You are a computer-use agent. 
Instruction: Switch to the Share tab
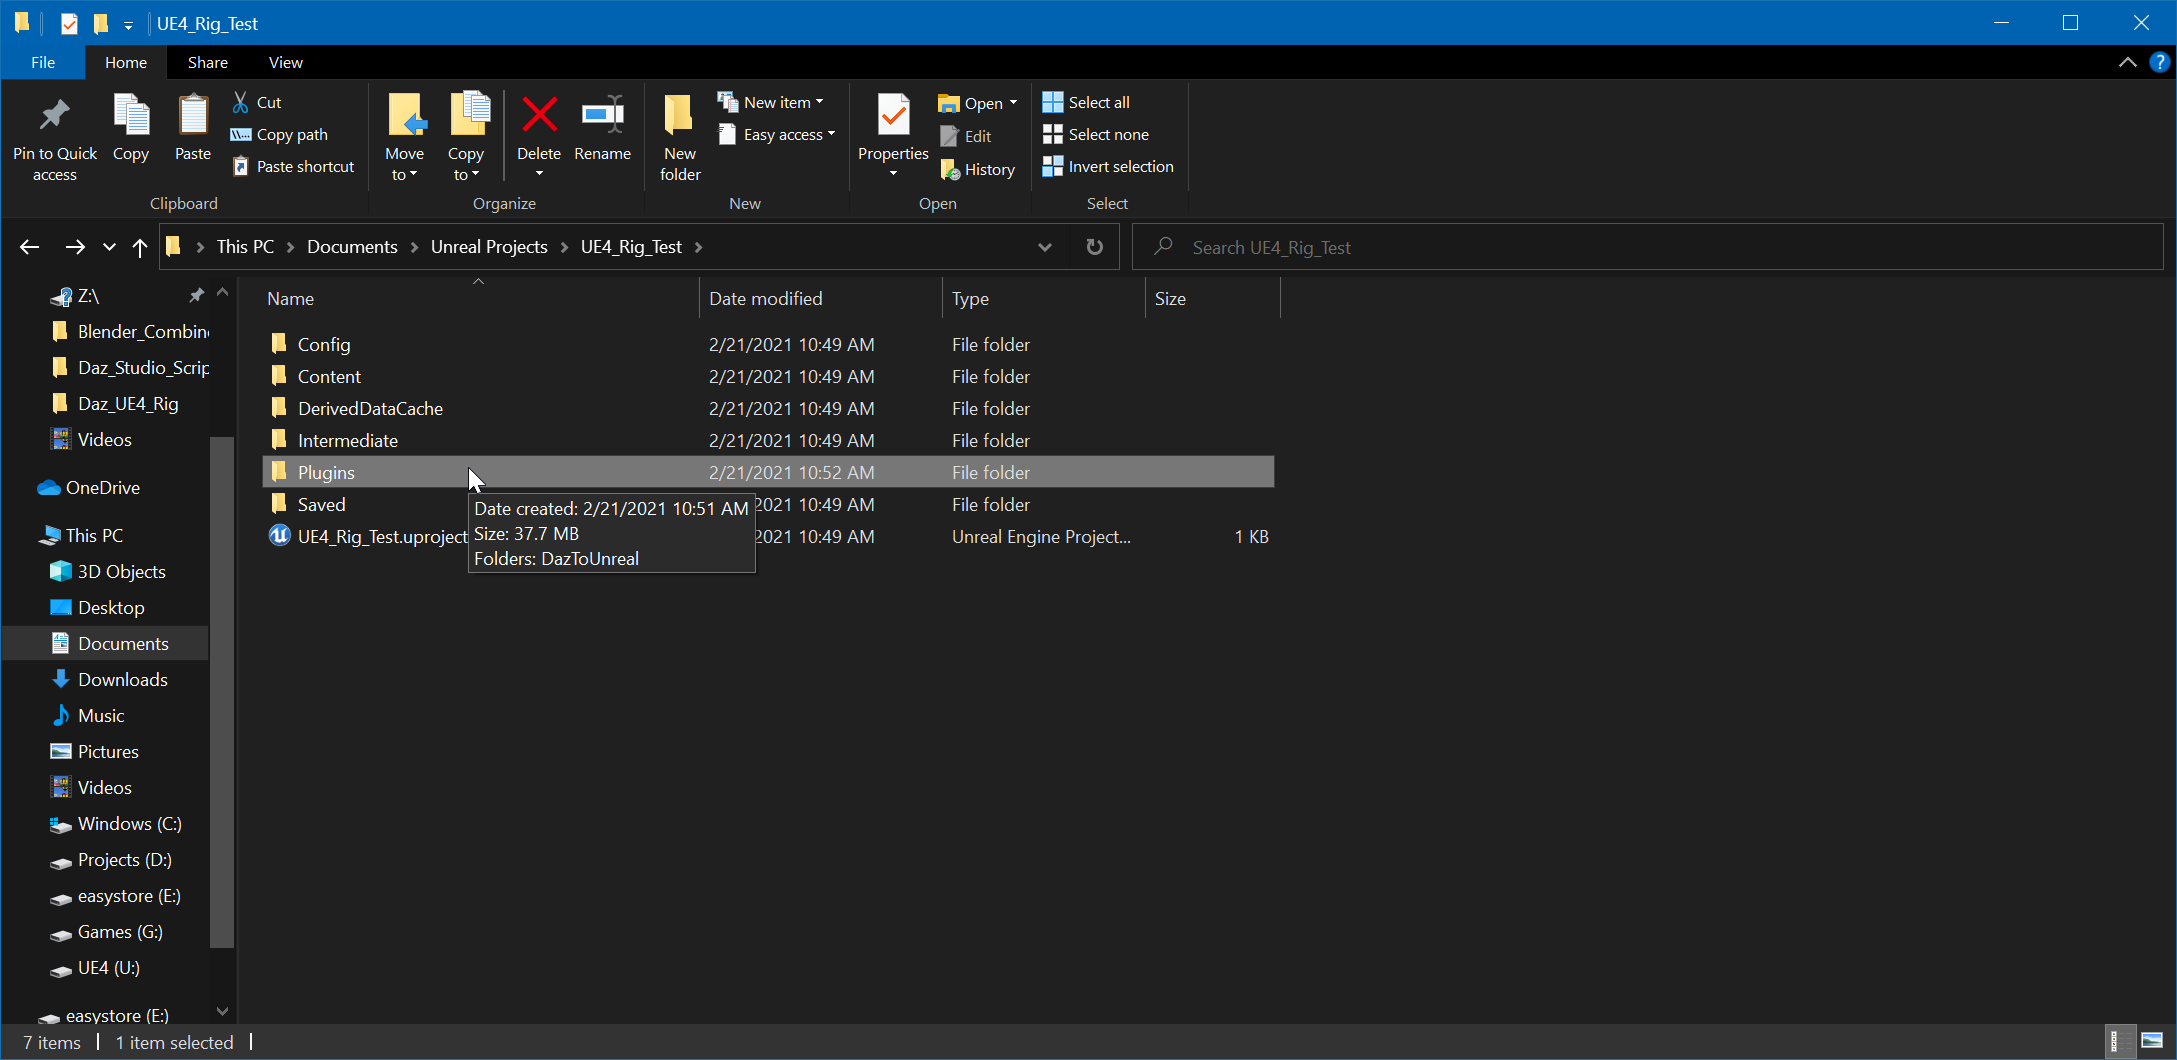click(208, 62)
